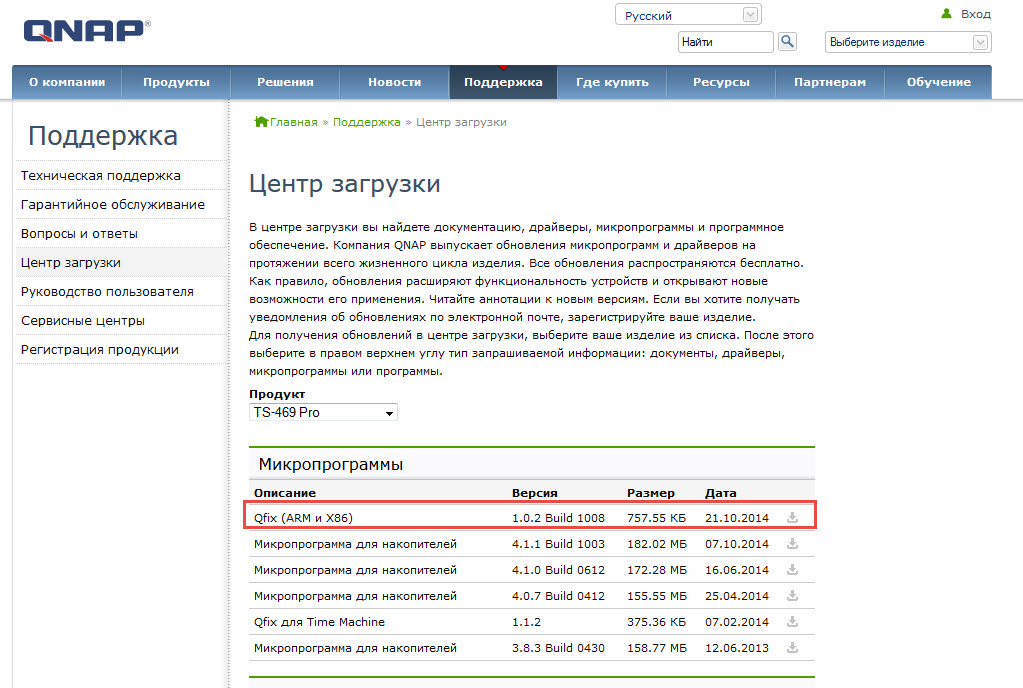
Task: Click the 757.55 КБ size cell
Action: (656, 518)
